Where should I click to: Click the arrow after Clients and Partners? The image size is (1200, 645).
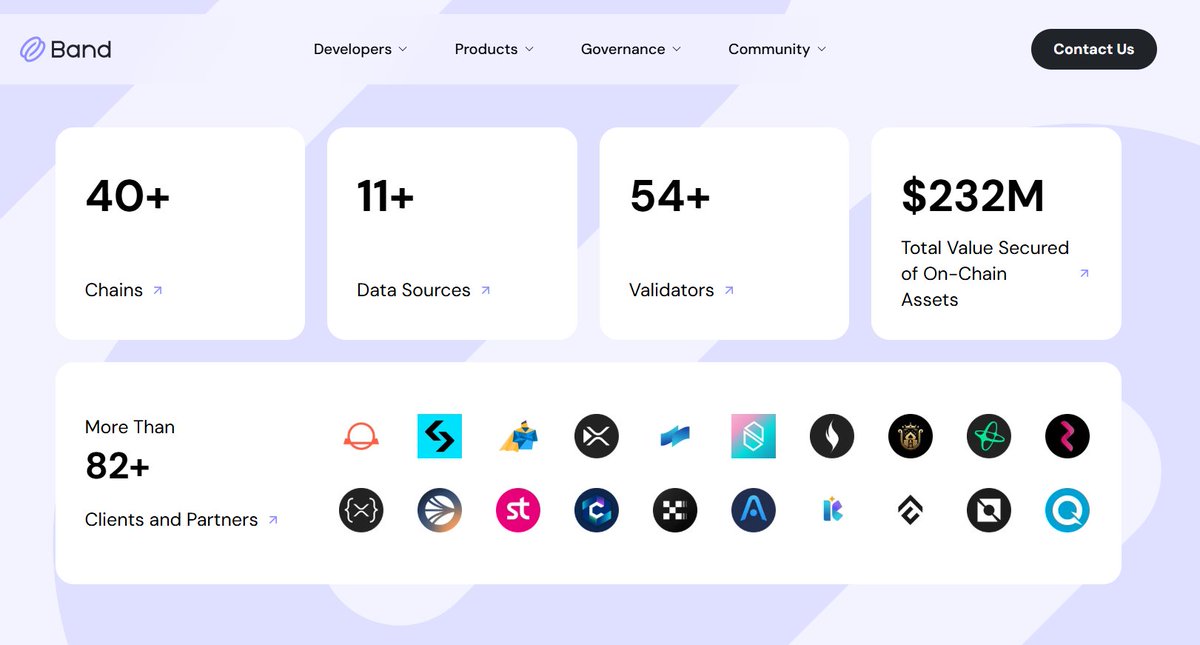273,520
